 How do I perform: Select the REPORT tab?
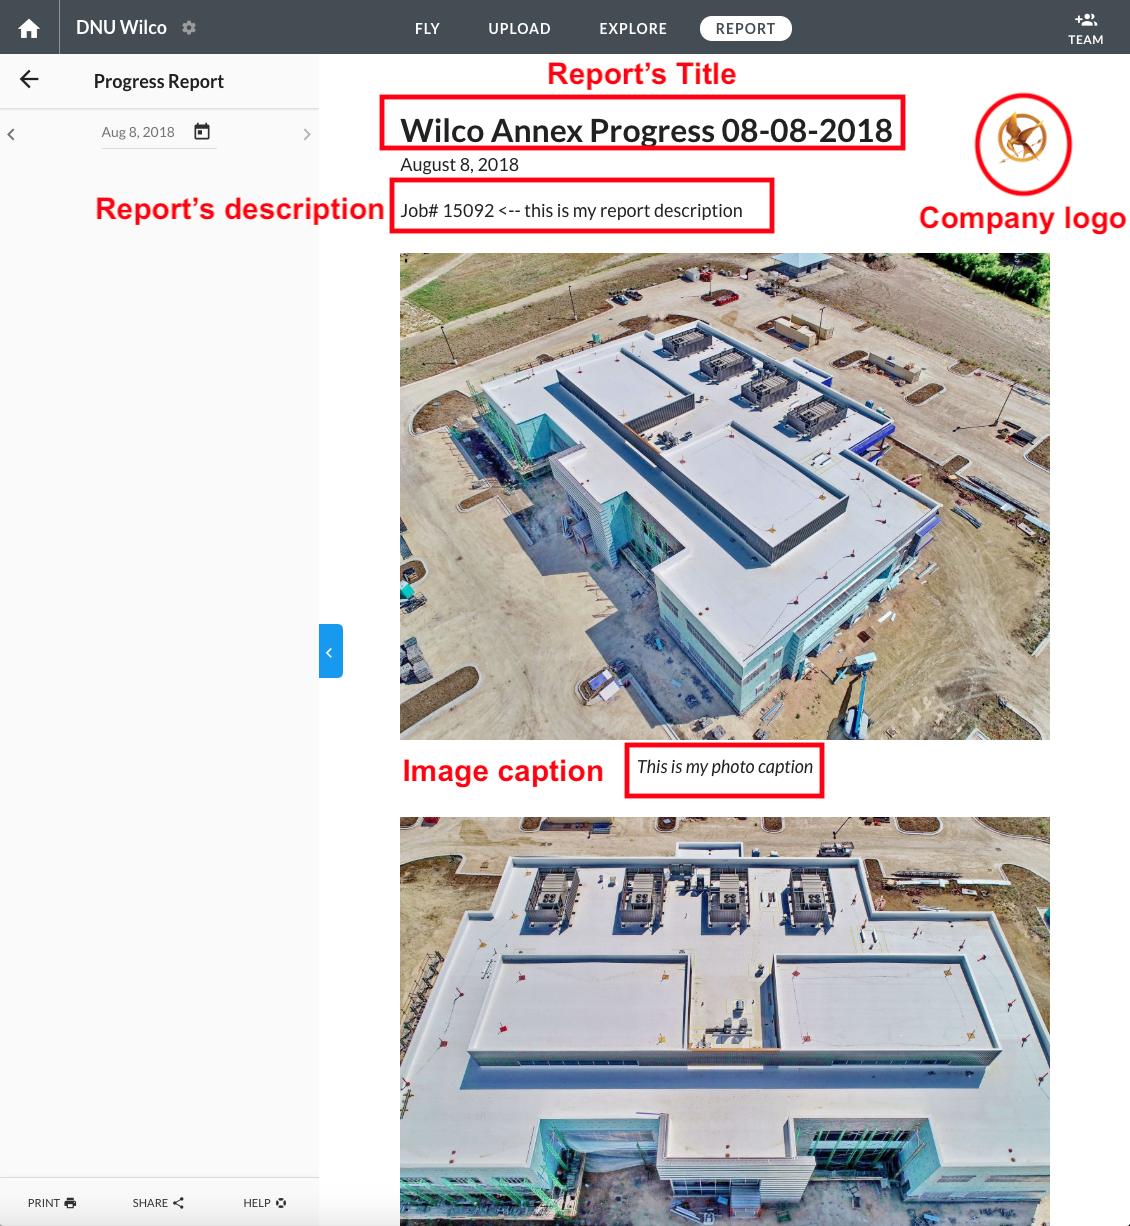point(746,29)
